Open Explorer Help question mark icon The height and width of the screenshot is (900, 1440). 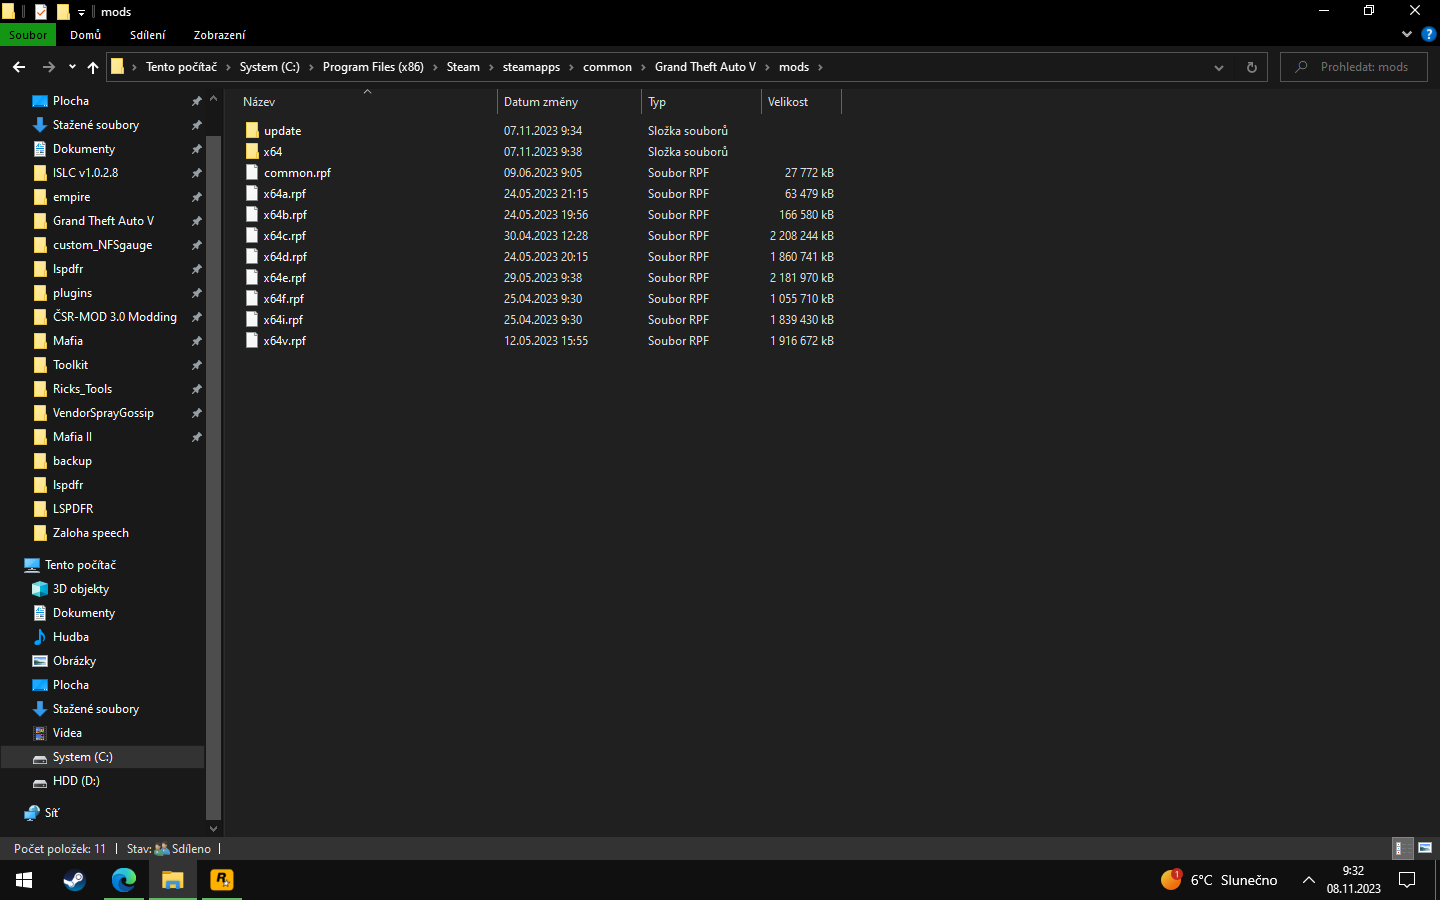[1428, 34]
